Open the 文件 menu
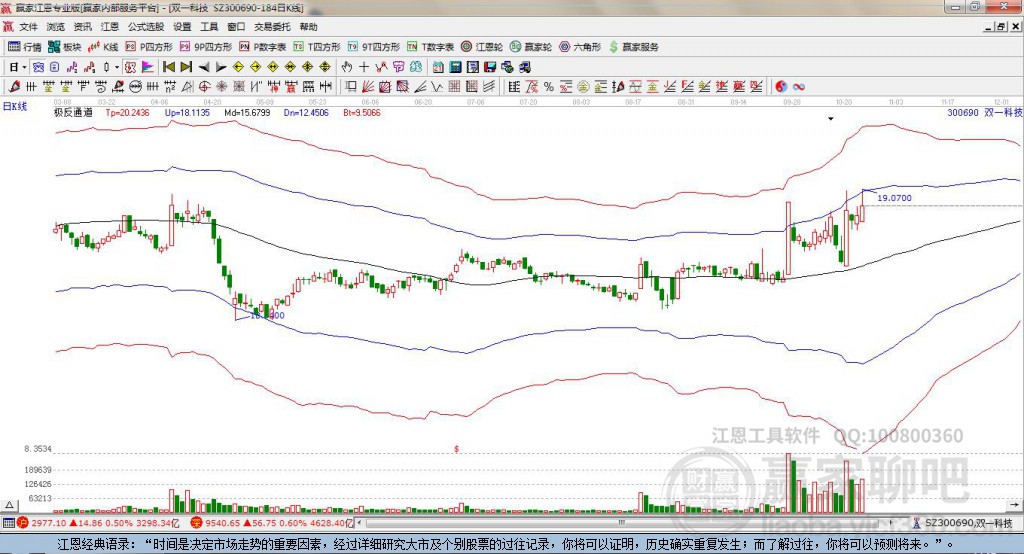1024x554 pixels. pos(28,27)
